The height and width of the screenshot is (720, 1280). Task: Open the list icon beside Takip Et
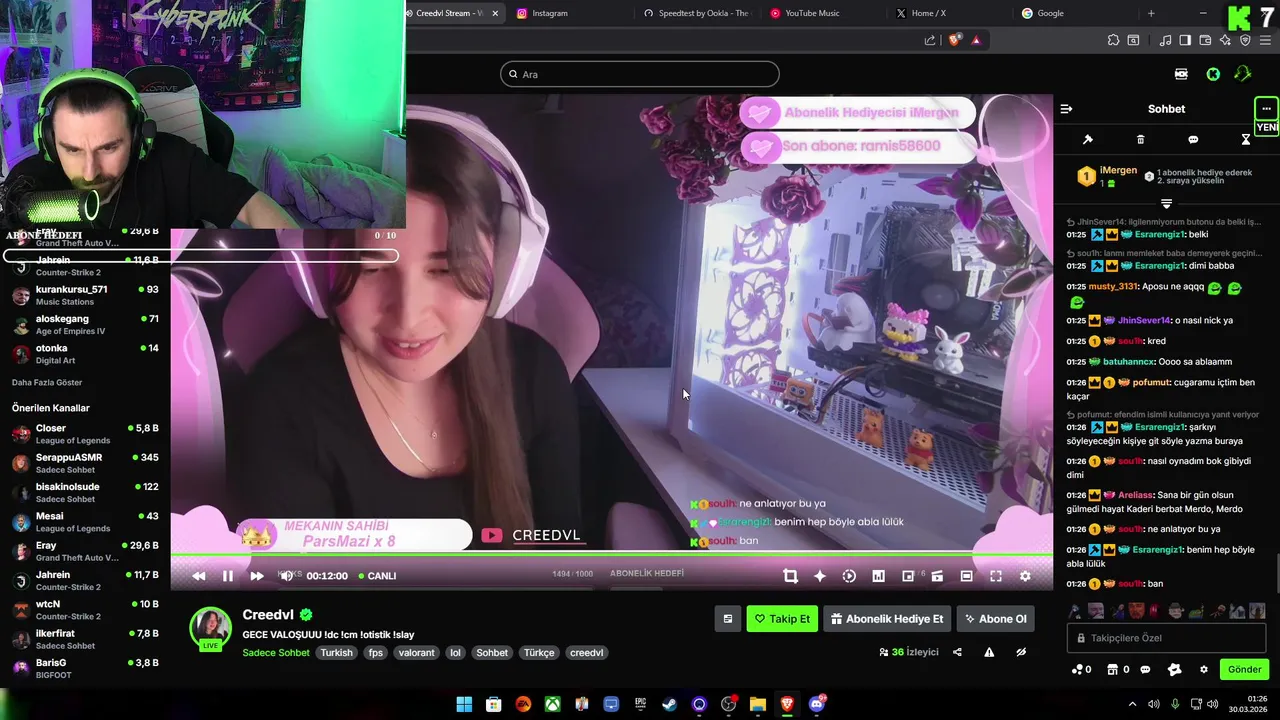point(728,619)
